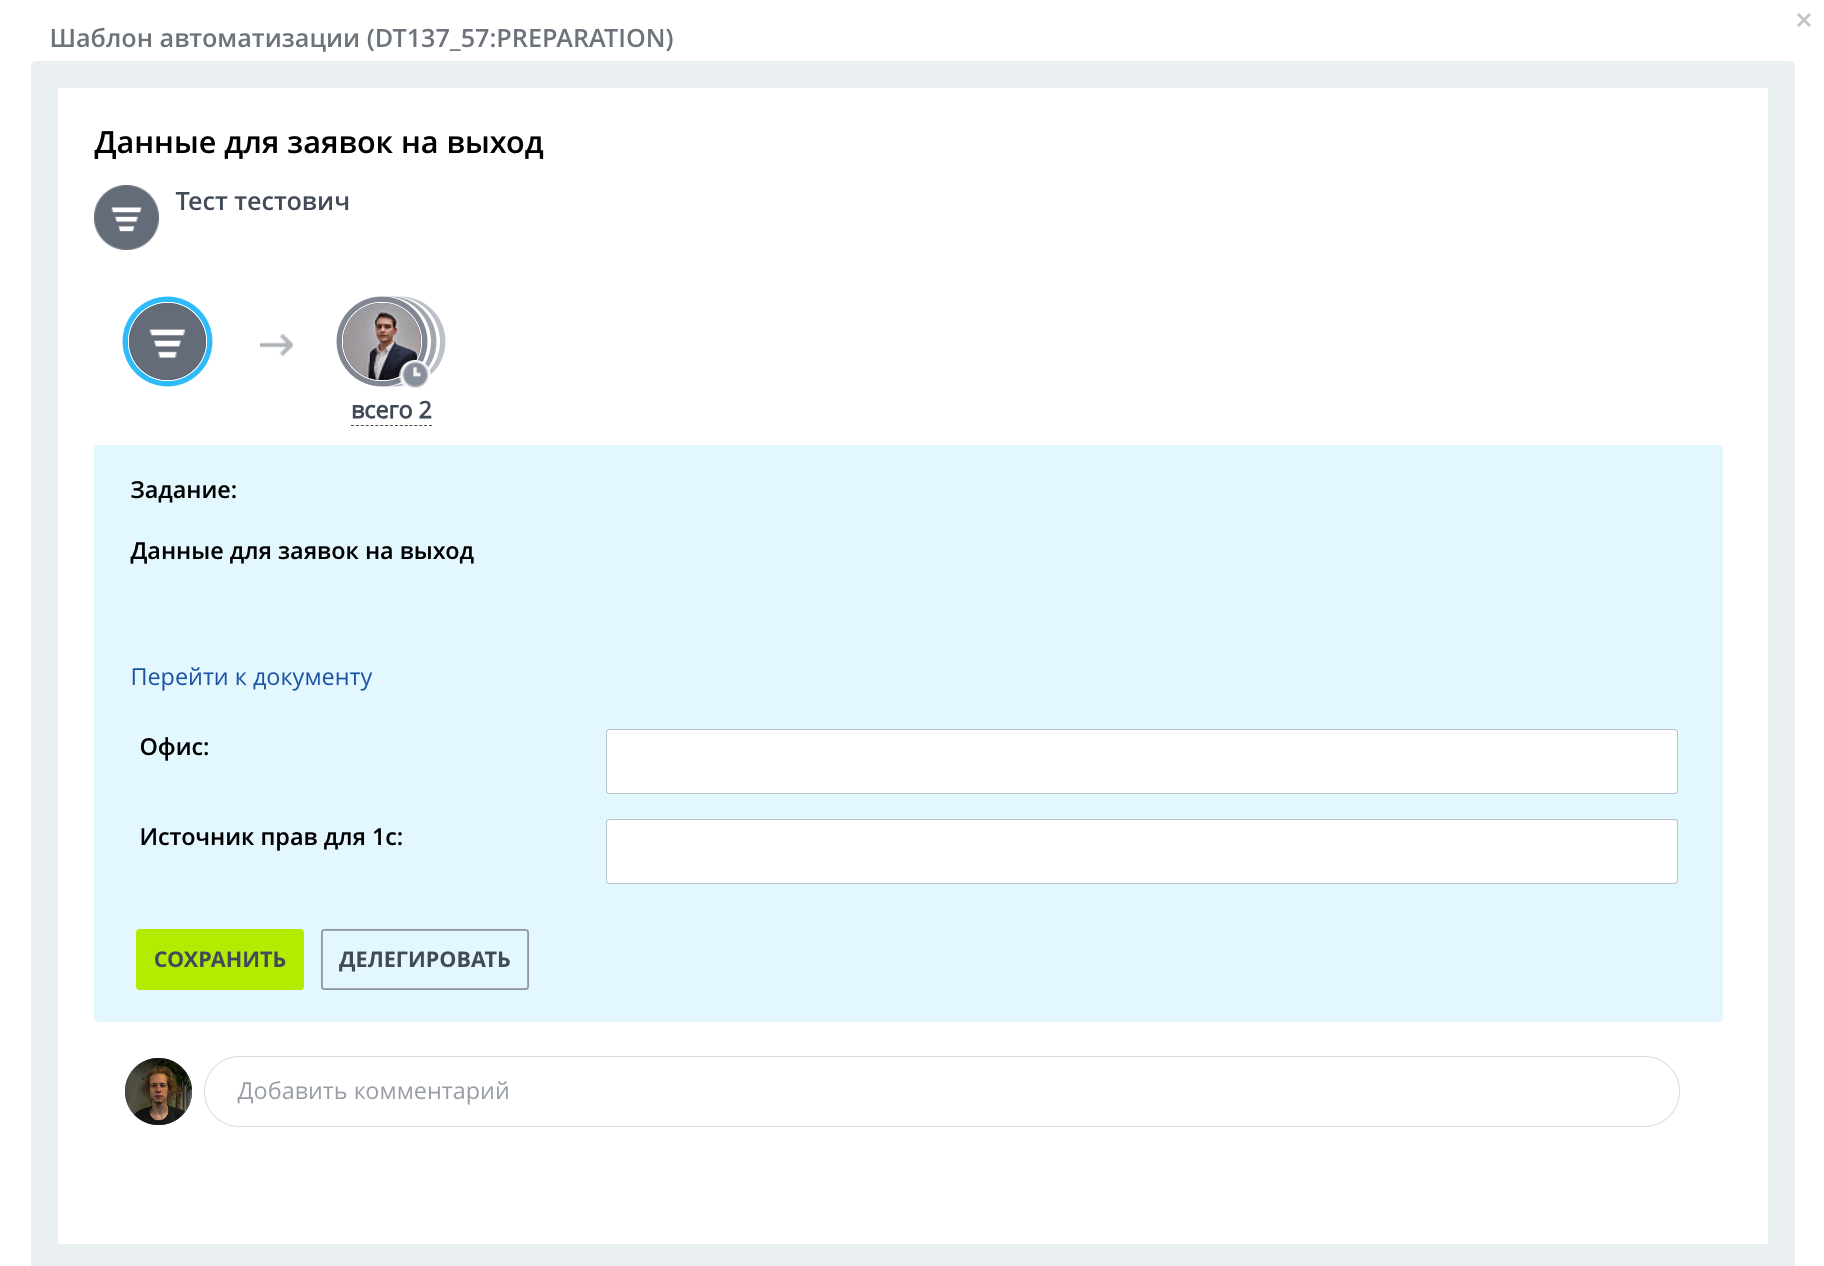Image resolution: width=1824 pixels, height=1266 pixels.
Task: Select the blue-ringed workflow step icon
Action: tap(167, 342)
